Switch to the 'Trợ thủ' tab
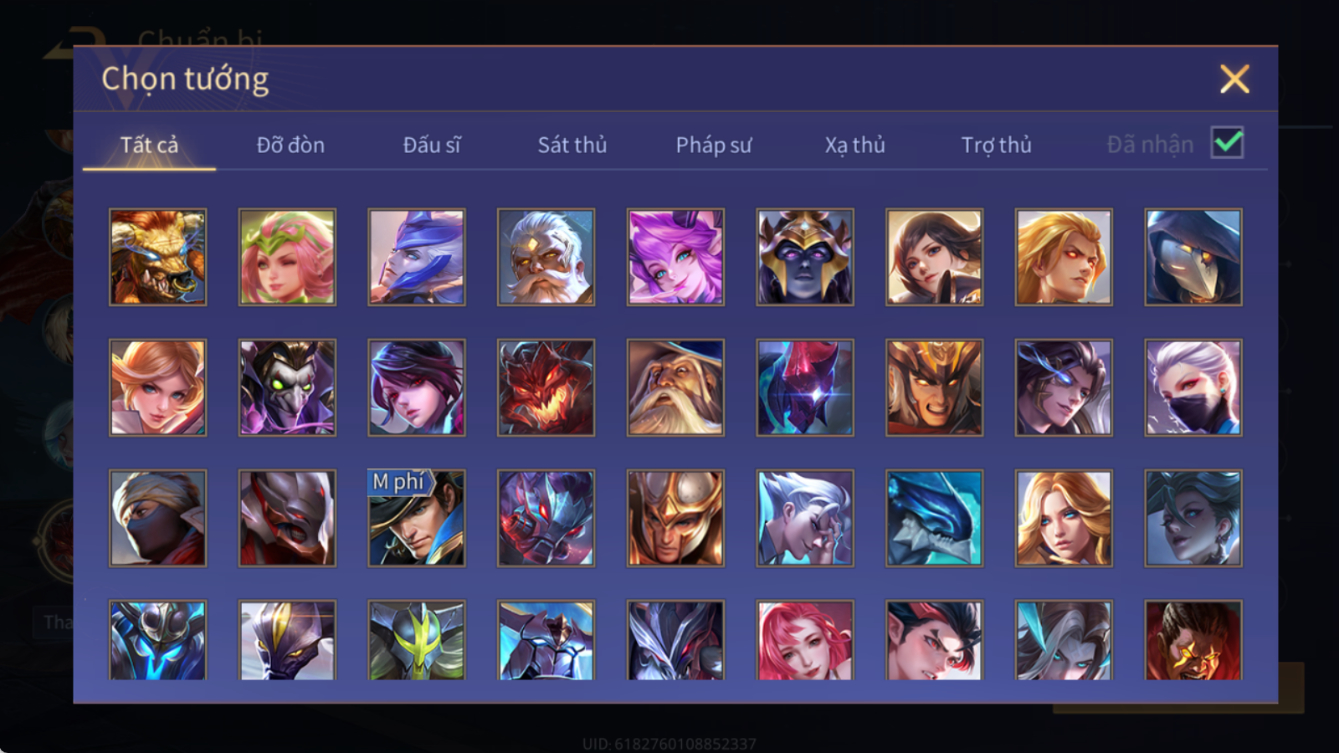1339x753 pixels. point(996,145)
